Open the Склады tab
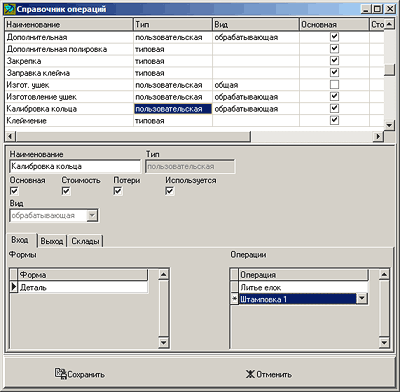This screenshot has height=392, width=400. [85, 241]
